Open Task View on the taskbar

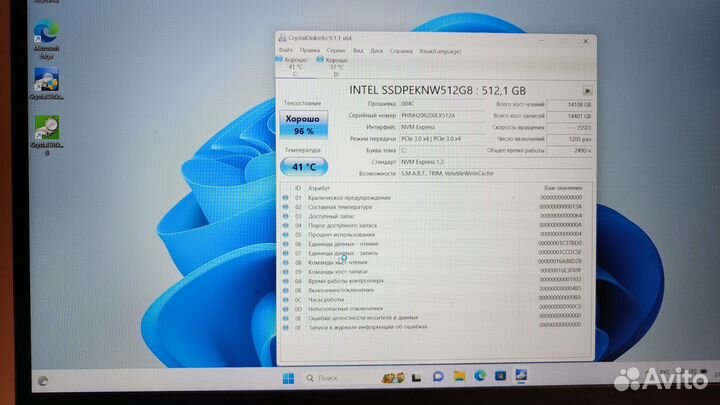pyautogui.click(x=416, y=377)
